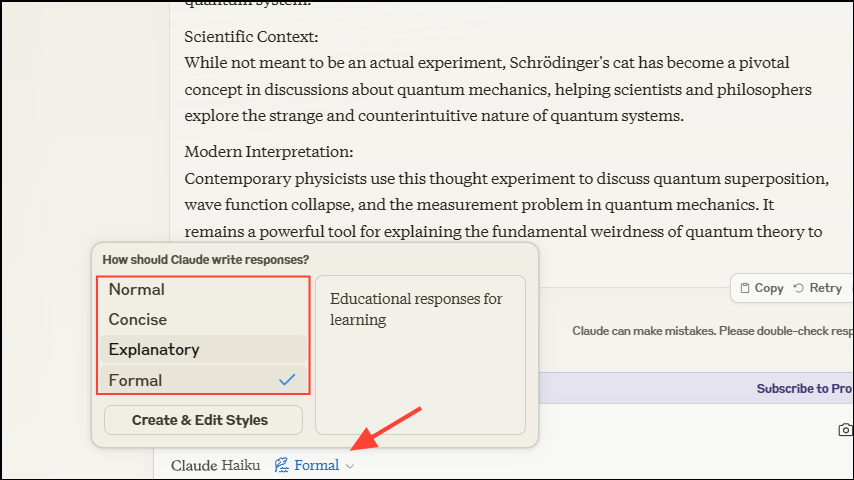Click the Scientific Context heading
Screen dimensions: 854x480
point(251,37)
